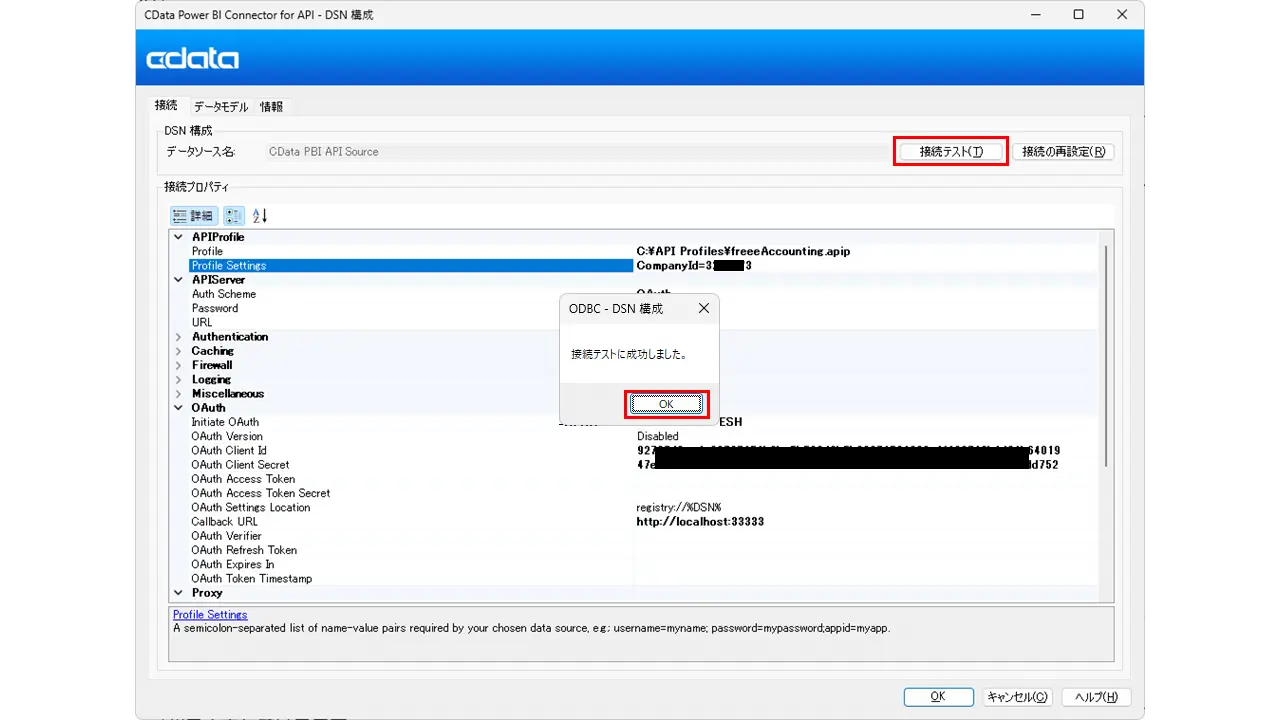
Task: Collapse the APIProfile category
Action: [178, 237]
